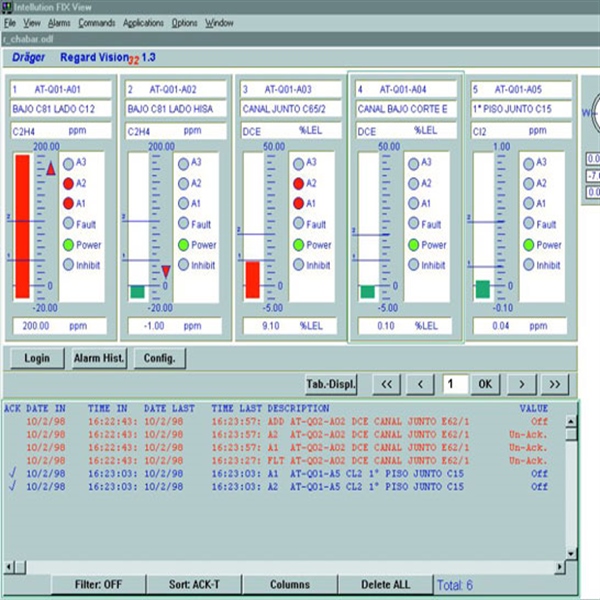This screenshot has height=600, width=600.
Task: Open the Applications menu
Action: pyautogui.click(x=143, y=22)
